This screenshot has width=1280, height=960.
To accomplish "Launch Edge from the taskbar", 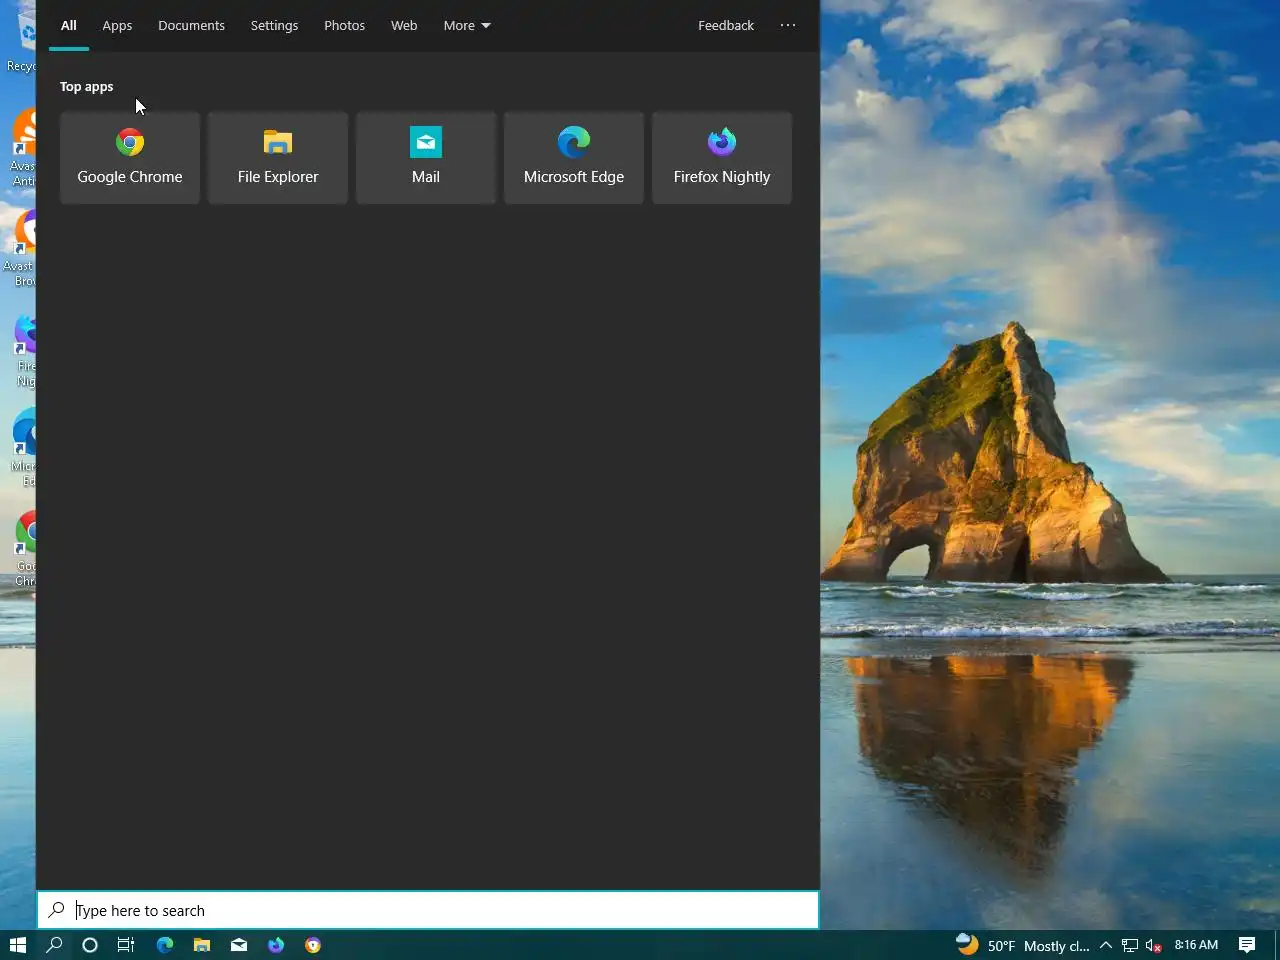I will point(165,945).
